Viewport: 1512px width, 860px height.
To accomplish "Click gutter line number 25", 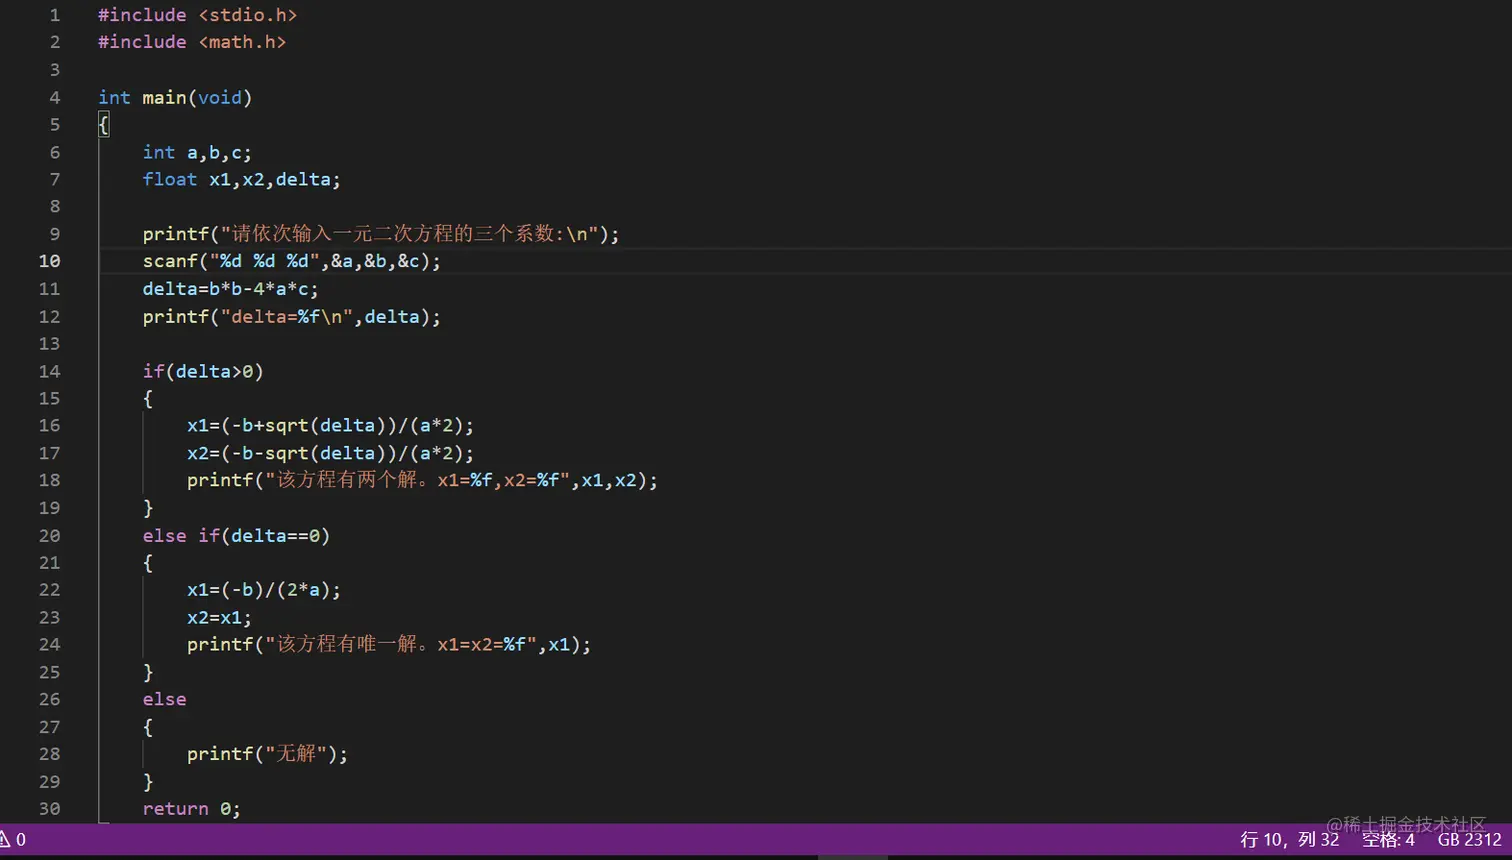I will tap(50, 672).
